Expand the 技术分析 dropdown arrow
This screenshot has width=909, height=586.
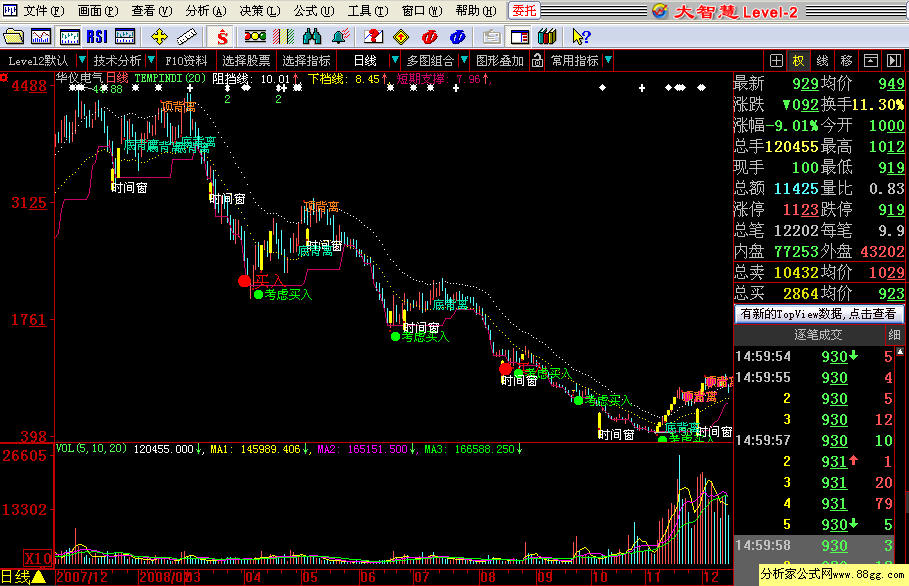point(151,60)
